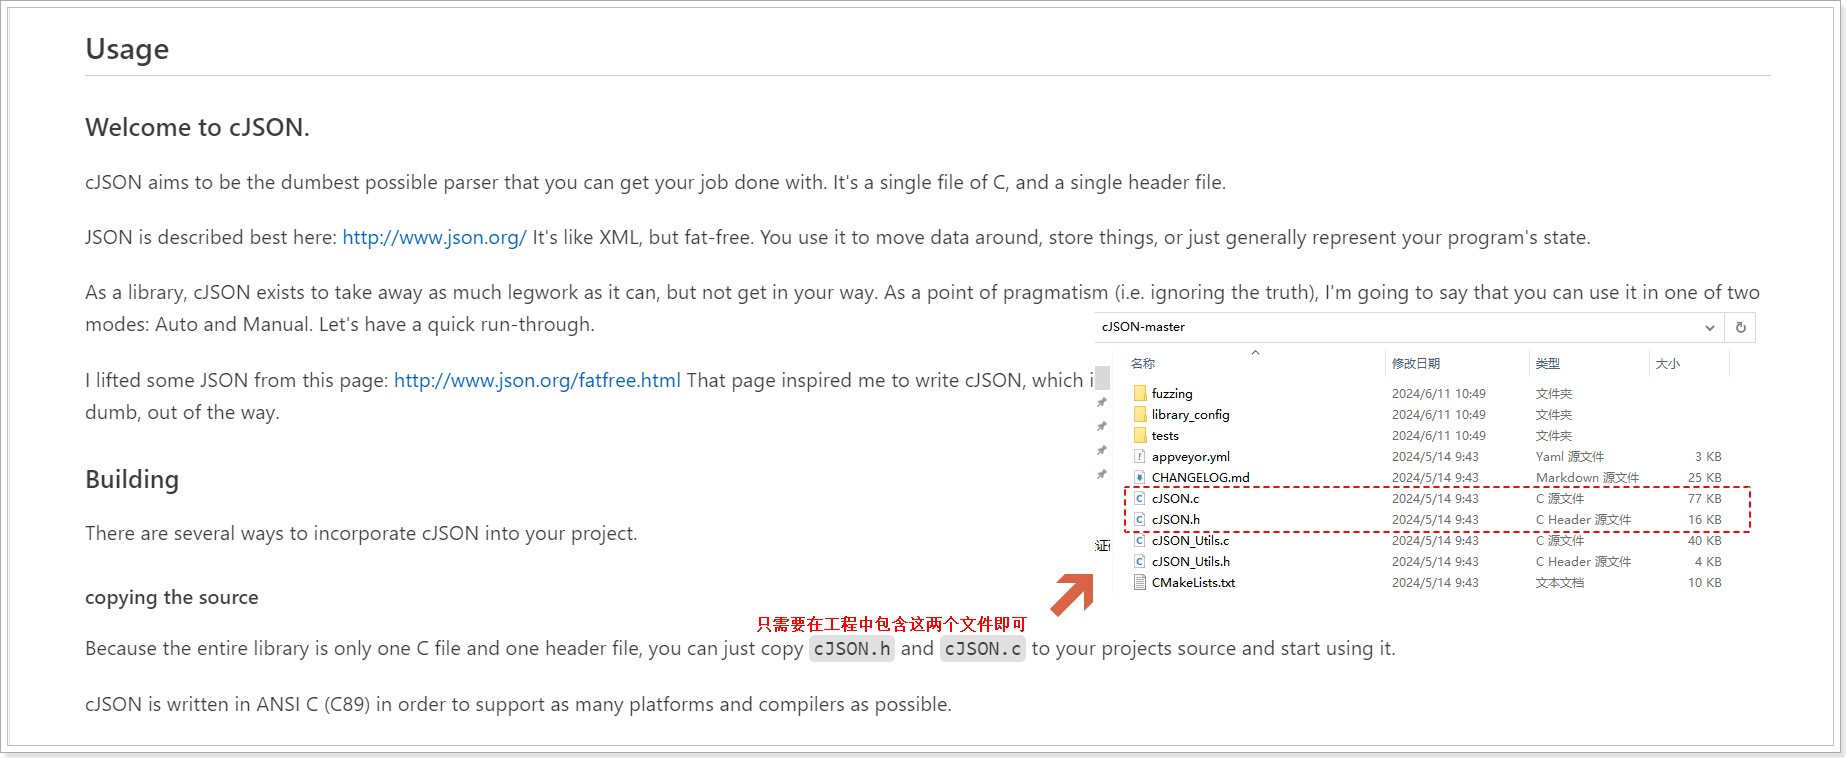Image resolution: width=1846 pixels, height=758 pixels.
Task: Open the tests folder
Action: (1164, 435)
